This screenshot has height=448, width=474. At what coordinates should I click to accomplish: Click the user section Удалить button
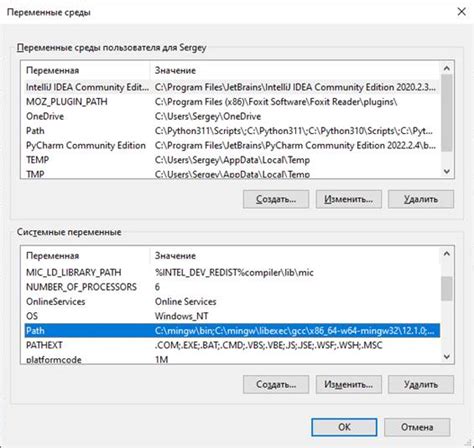421,199
